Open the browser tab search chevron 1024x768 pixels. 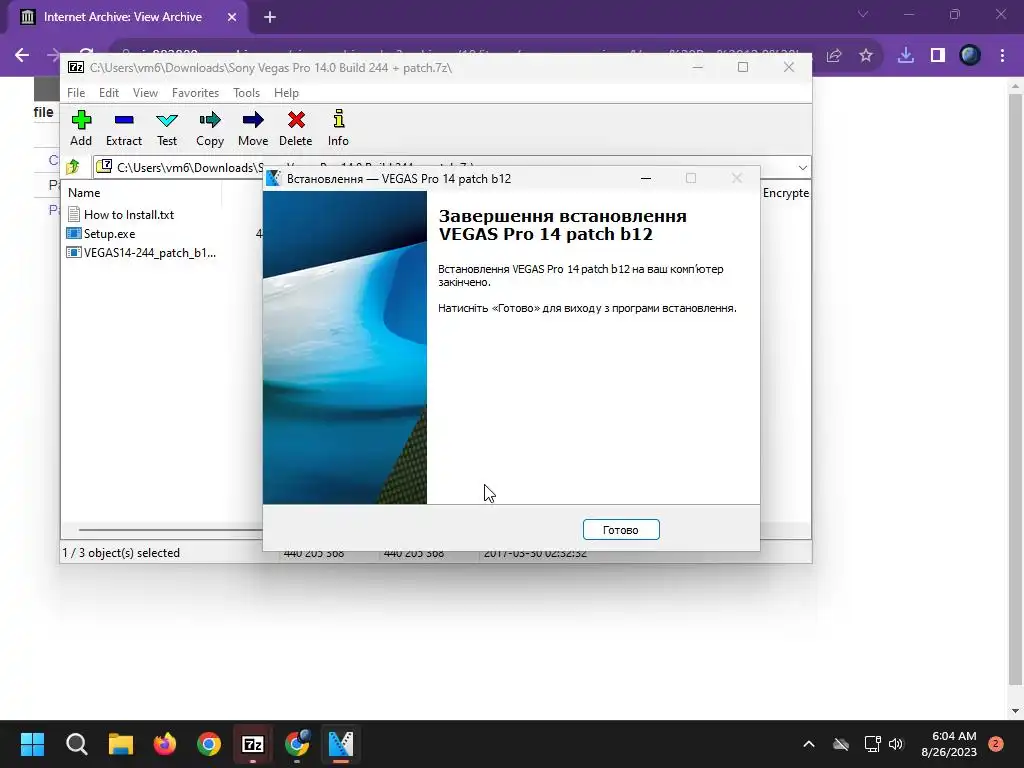(863, 14)
